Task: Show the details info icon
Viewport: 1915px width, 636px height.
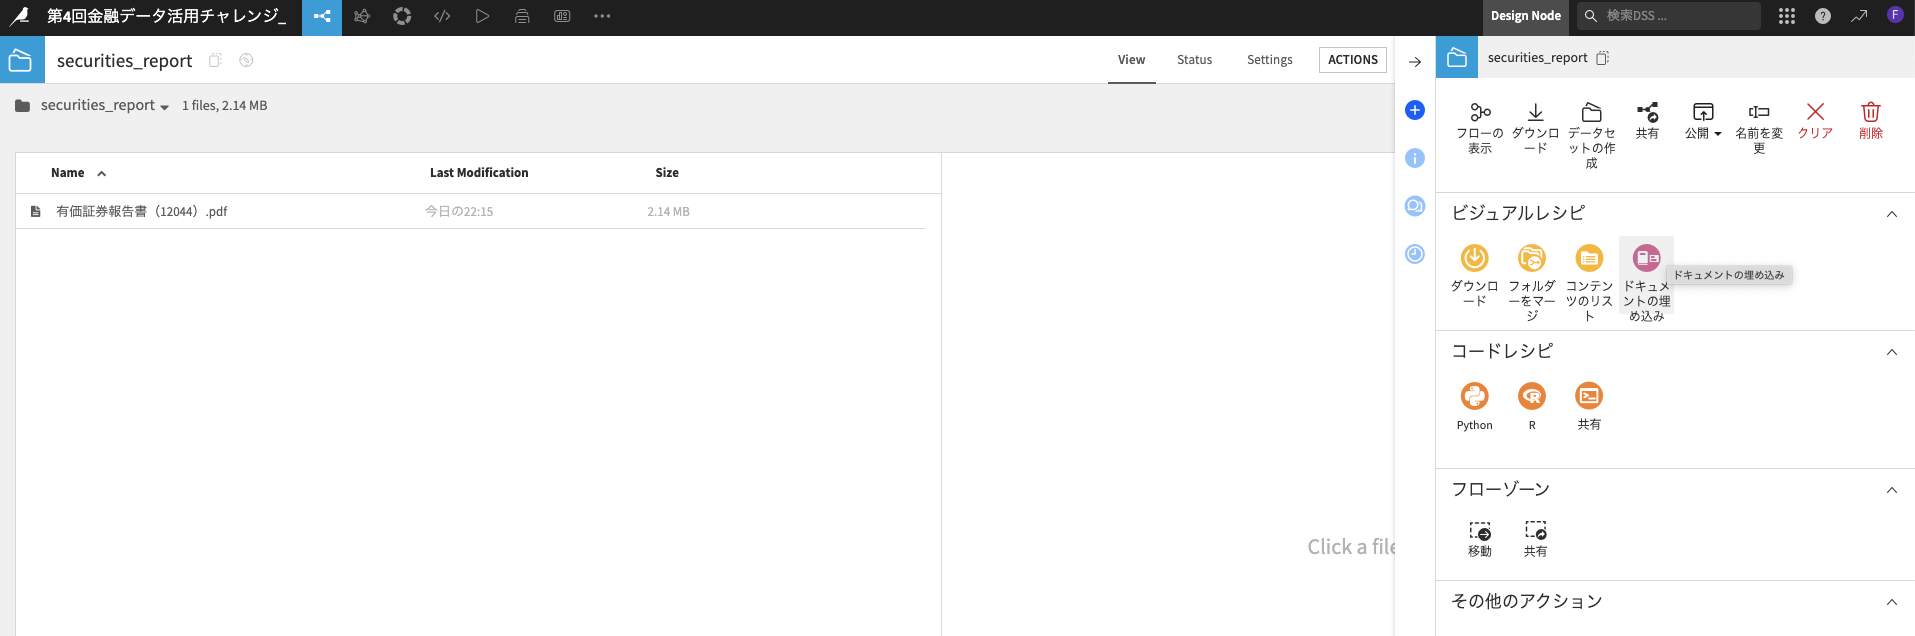Action: coord(1415,158)
